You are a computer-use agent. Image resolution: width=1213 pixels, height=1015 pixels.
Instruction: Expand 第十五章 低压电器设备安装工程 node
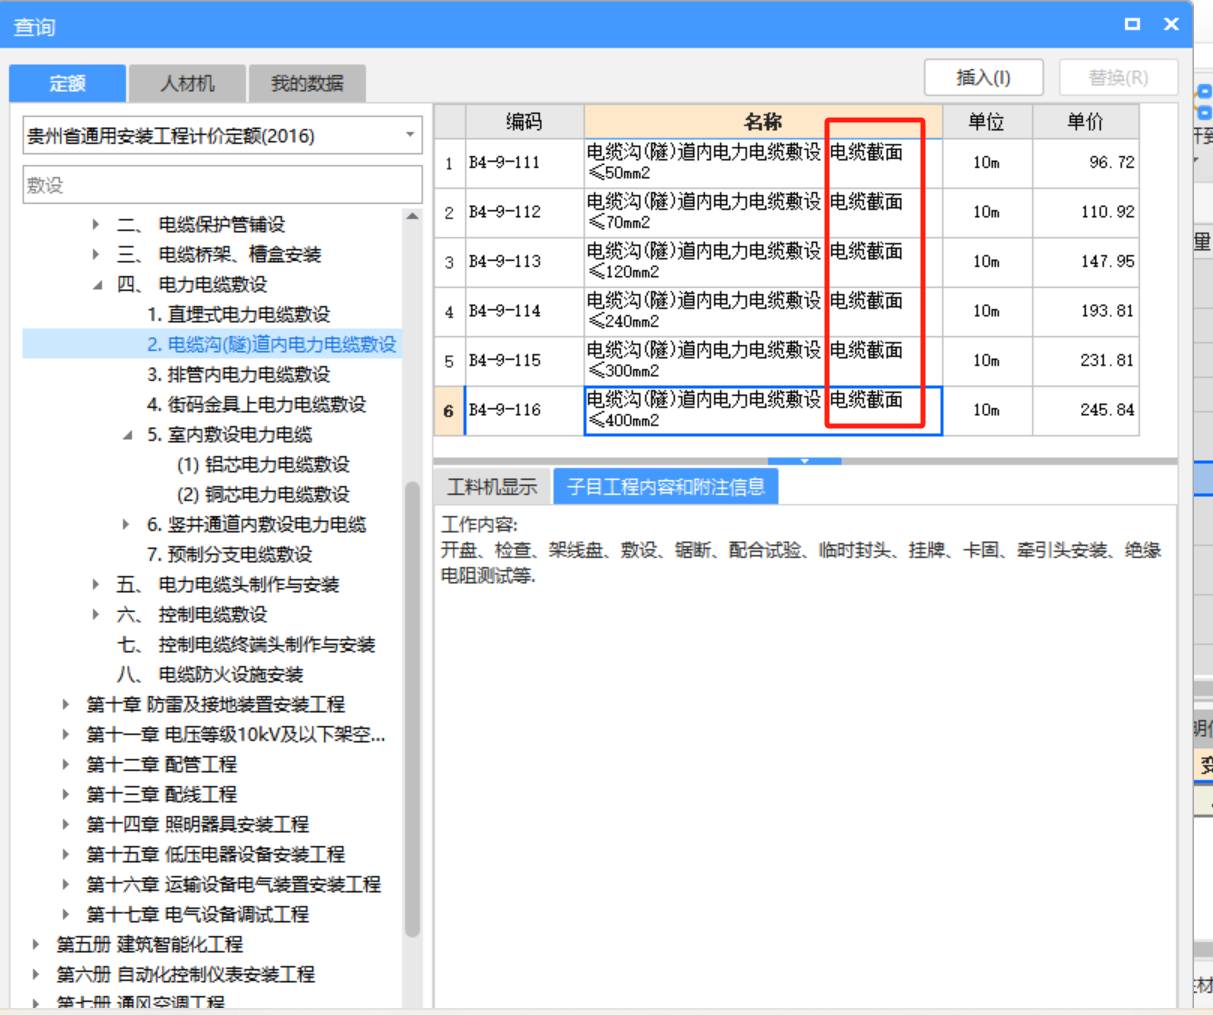tap(66, 855)
